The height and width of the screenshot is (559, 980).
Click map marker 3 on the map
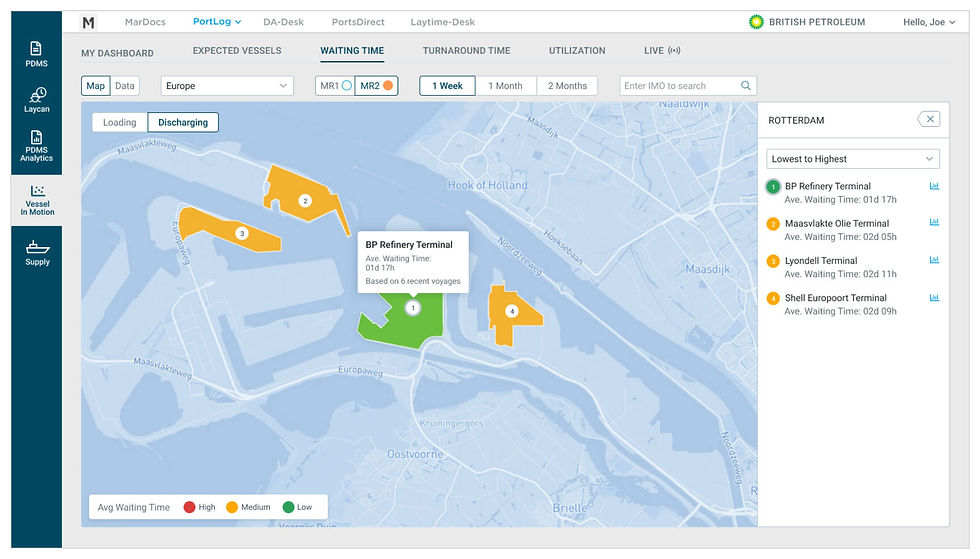pos(242,233)
